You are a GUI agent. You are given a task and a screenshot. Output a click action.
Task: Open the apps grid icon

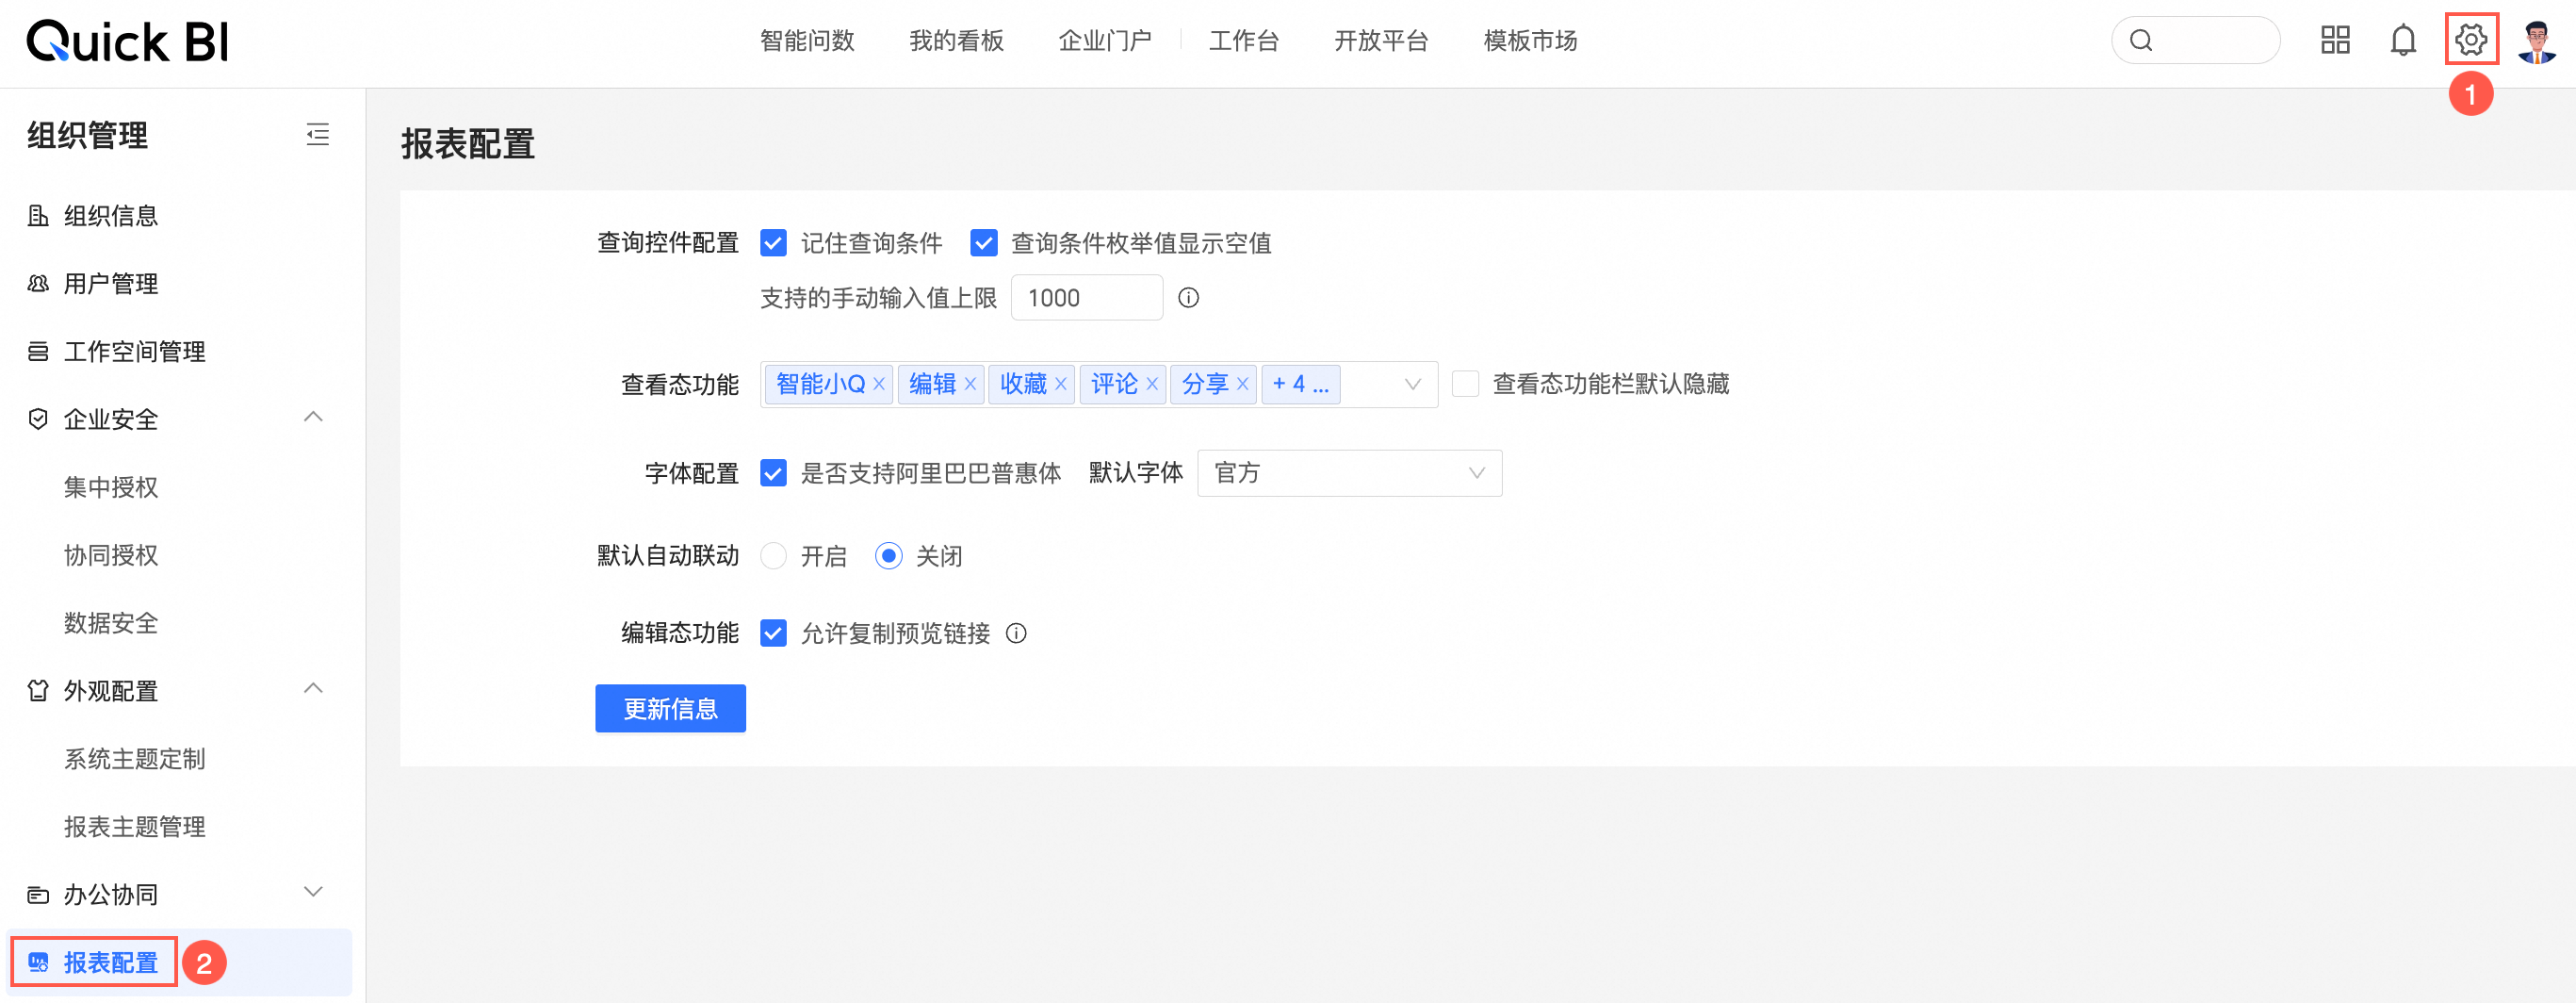[x=2334, y=40]
